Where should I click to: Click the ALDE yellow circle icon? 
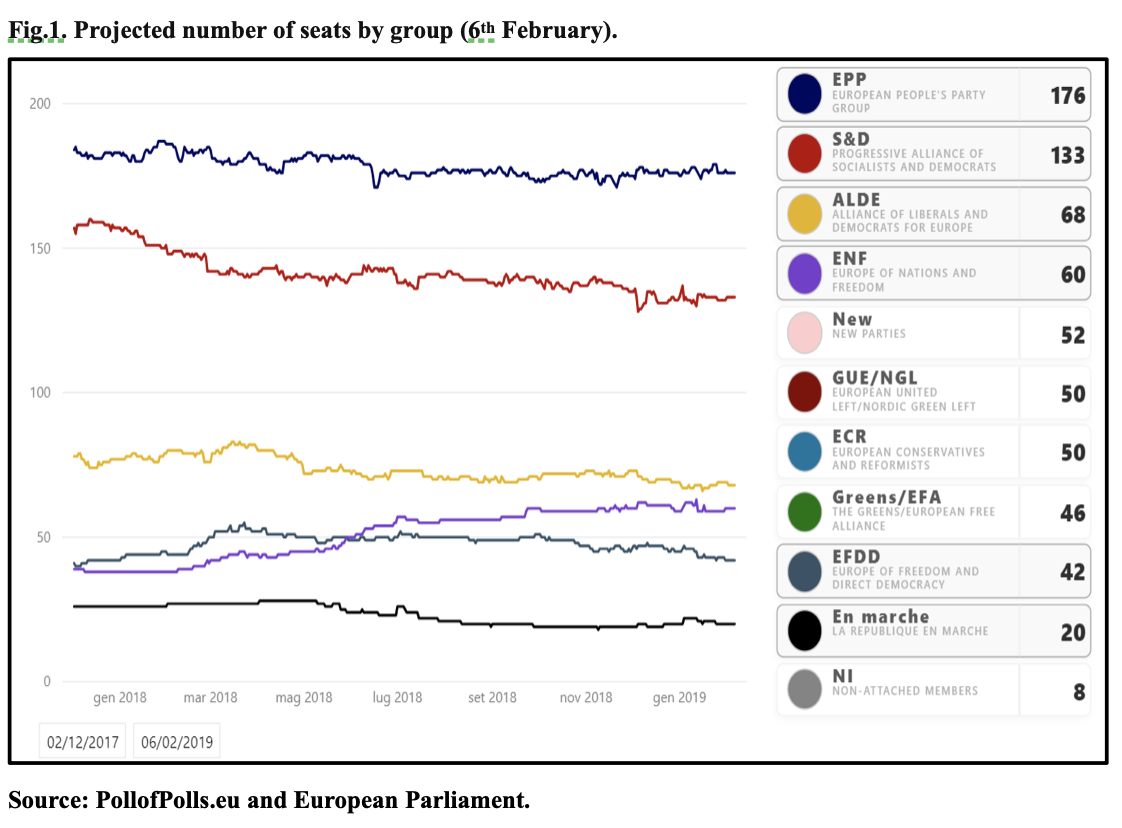pos(805,213)
